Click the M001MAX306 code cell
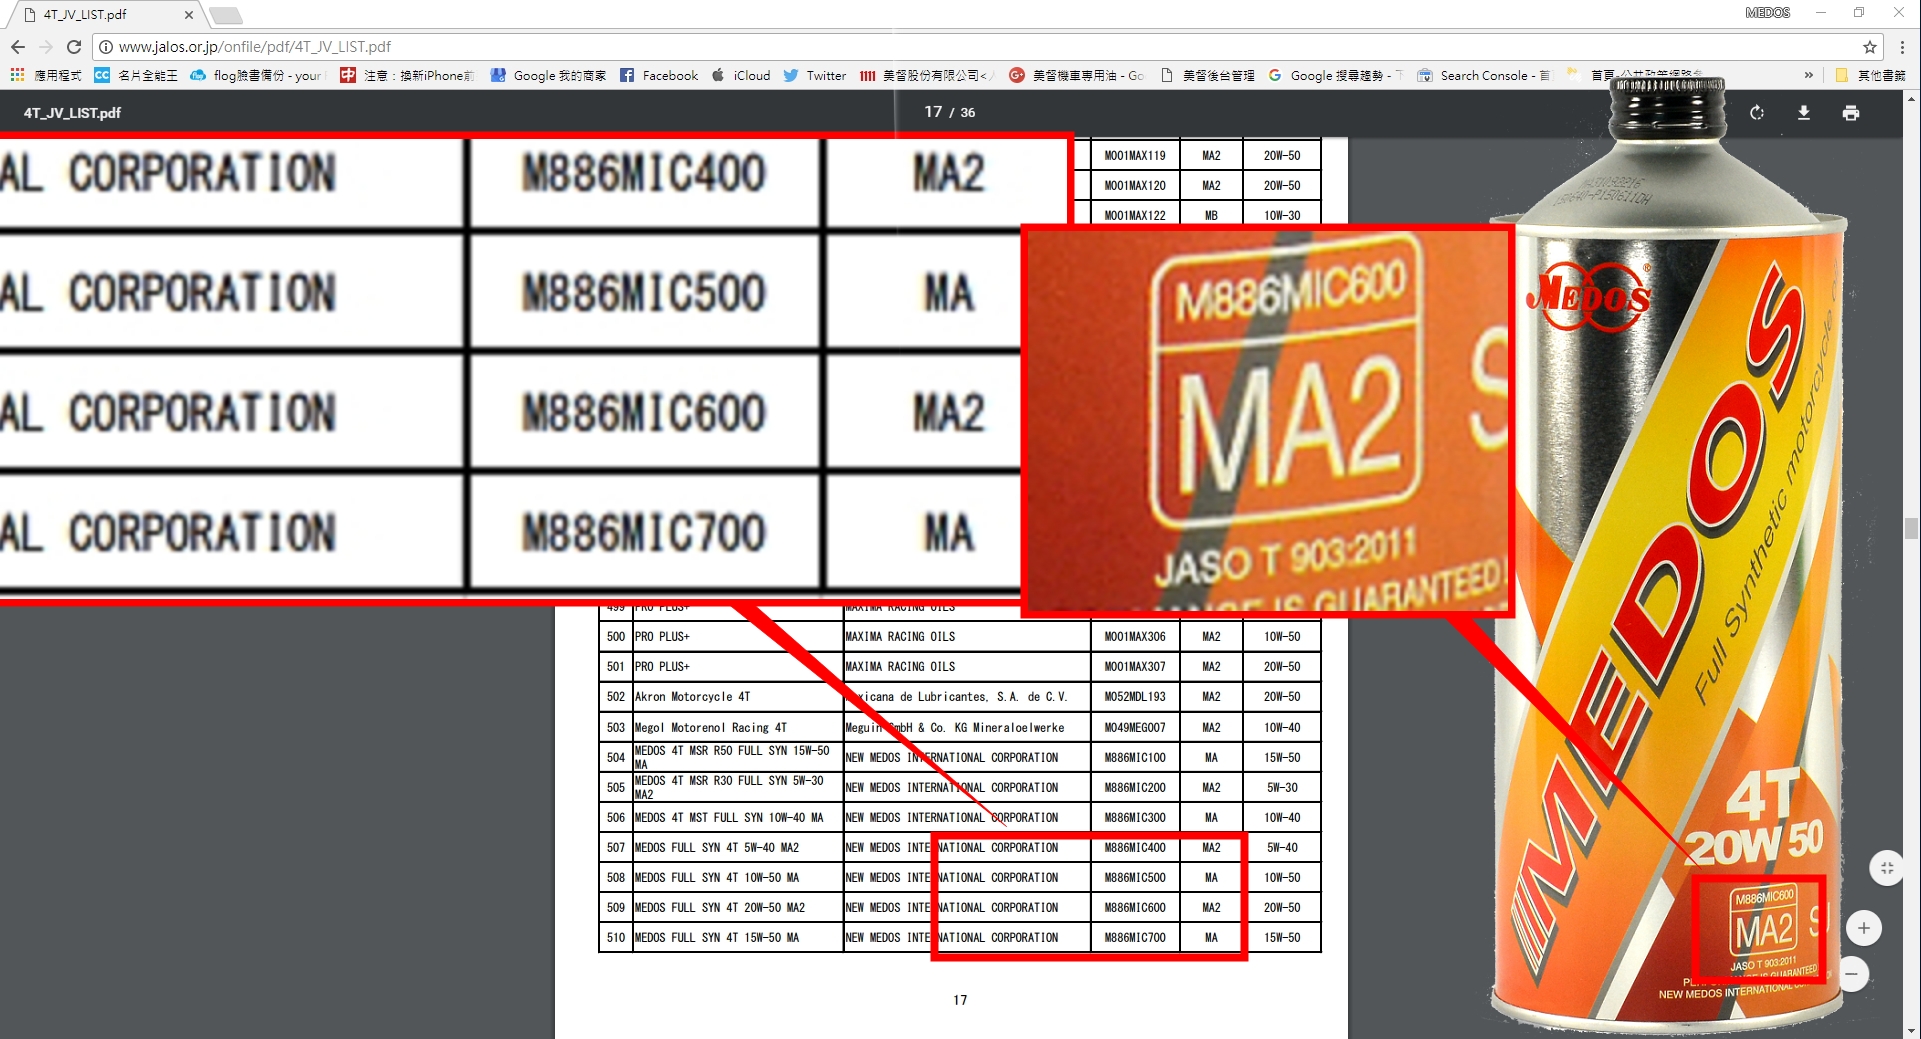1921x1039 pixels. (x=1135, y=637)
